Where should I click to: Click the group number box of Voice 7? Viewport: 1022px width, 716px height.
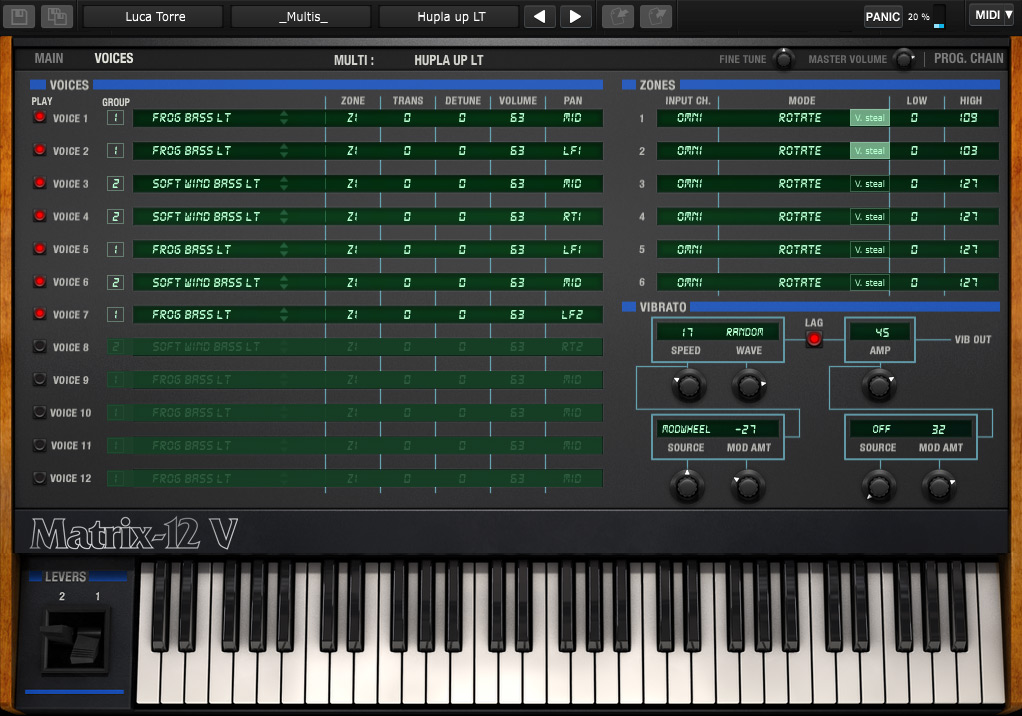pos(115,315)
